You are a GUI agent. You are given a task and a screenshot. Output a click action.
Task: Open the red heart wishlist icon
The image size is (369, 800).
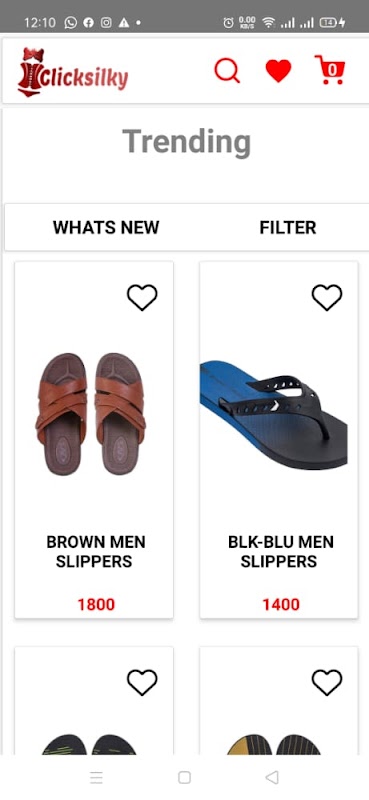click(279, 70)
